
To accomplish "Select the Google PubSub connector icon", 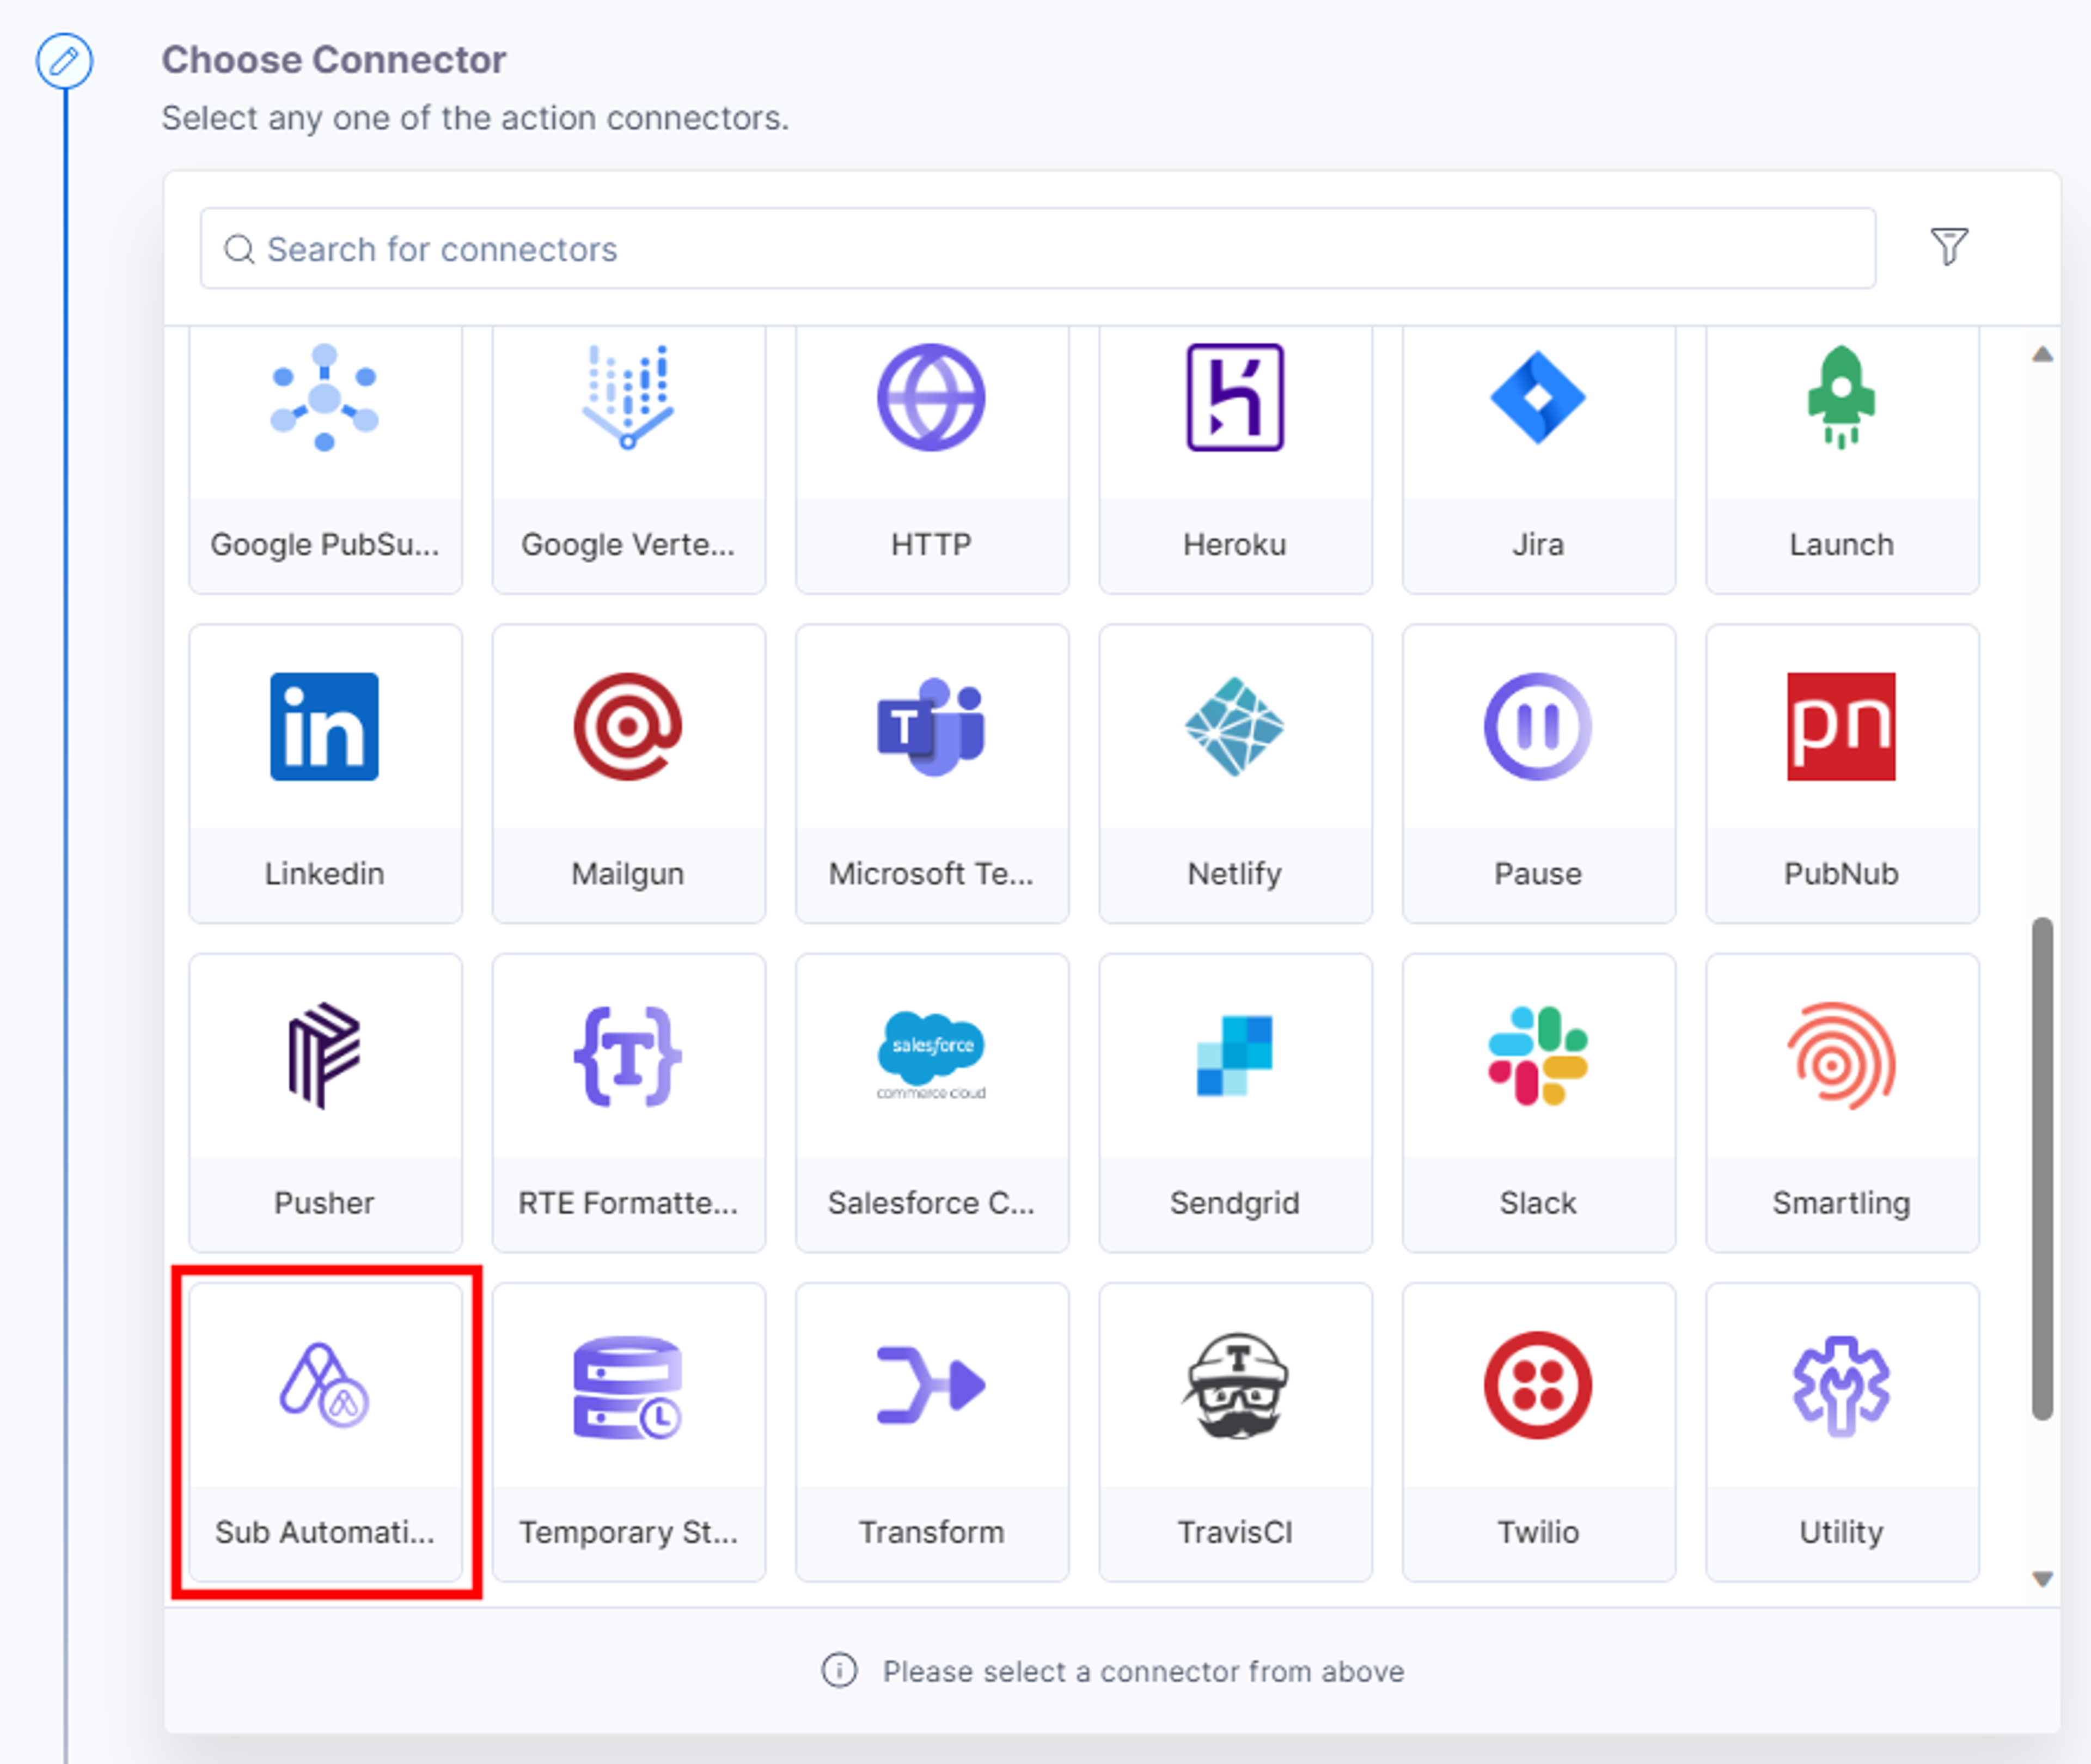I will point(324,398).
